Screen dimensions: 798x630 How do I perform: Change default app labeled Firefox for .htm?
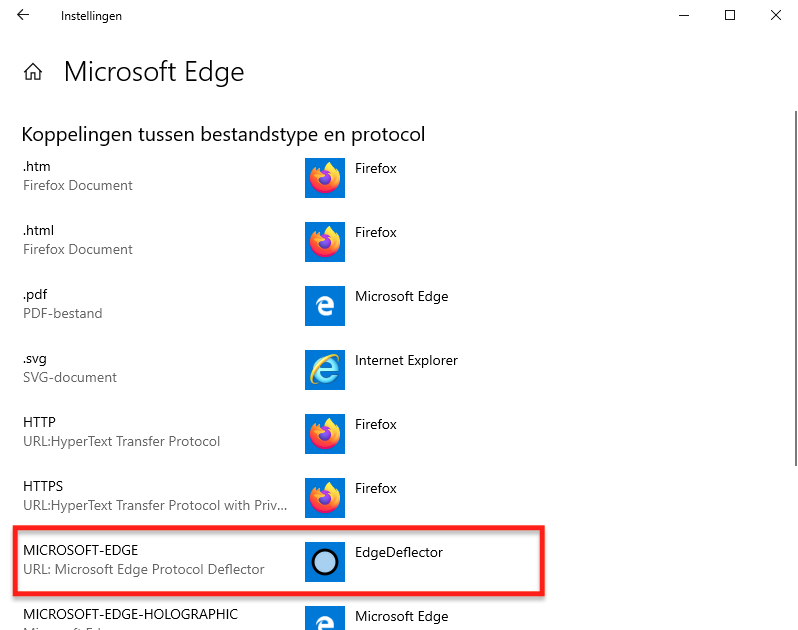pyautogui.click(x=376, y=169)
